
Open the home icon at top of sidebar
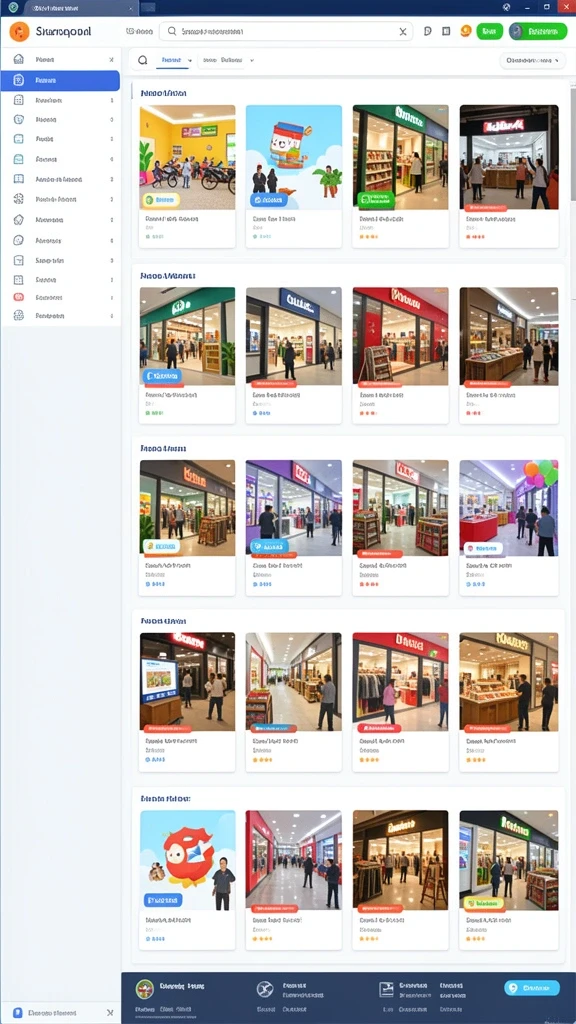click(x=19, y=59)
